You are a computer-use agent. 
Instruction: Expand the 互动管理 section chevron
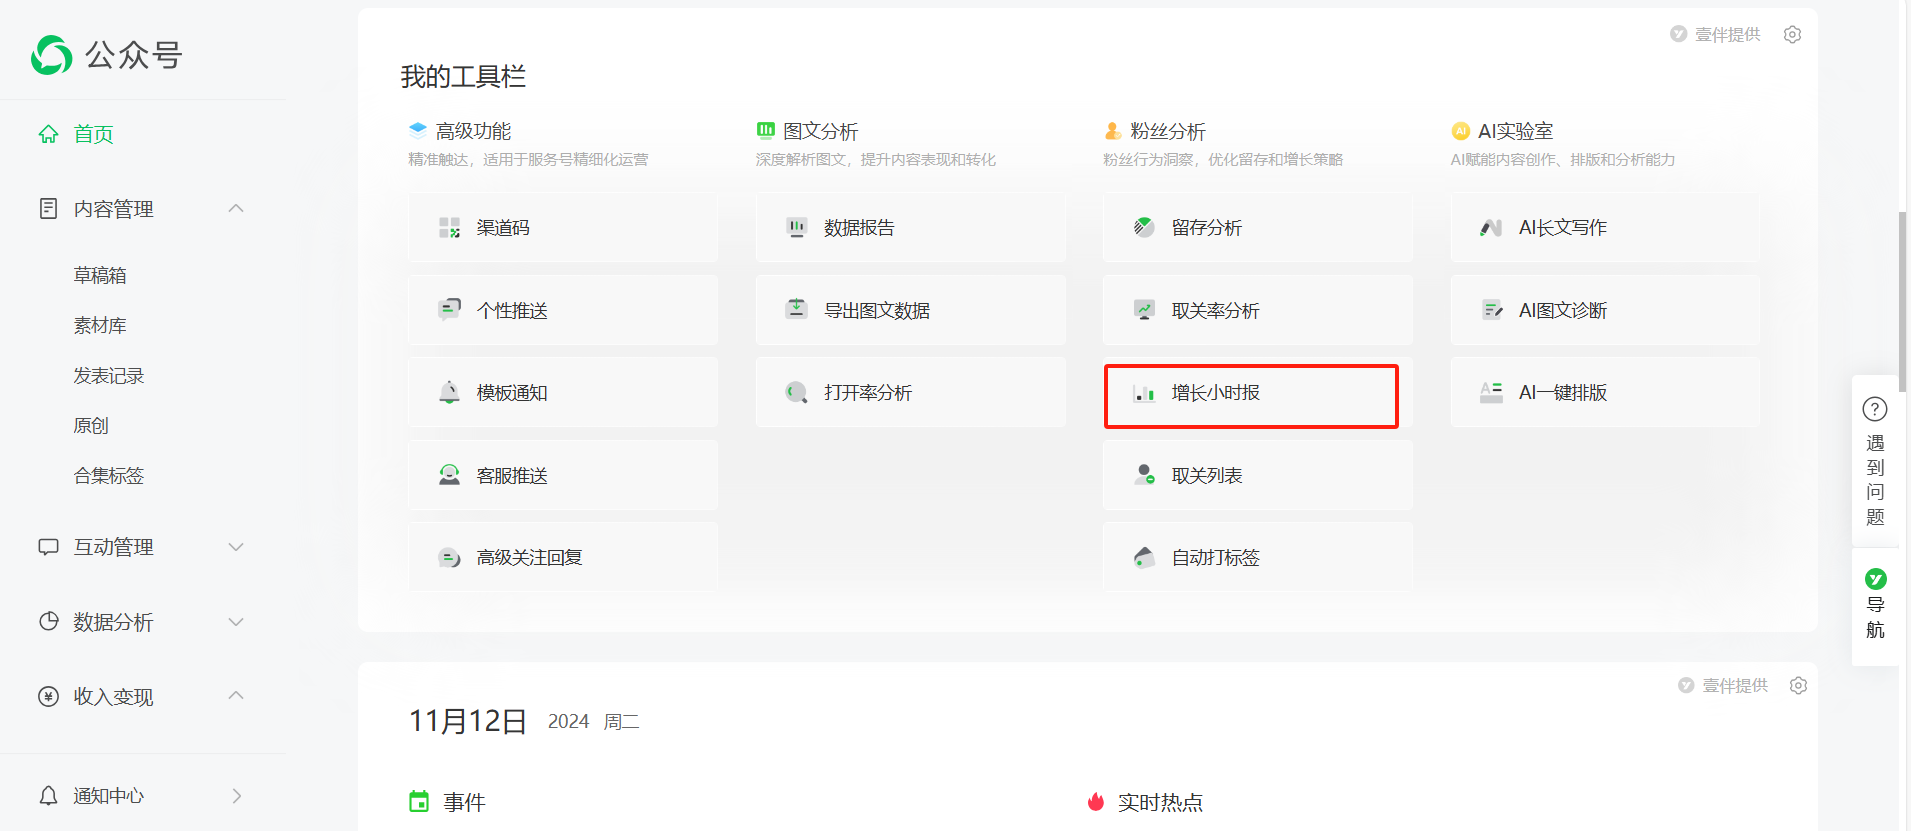tap(236, 547)
